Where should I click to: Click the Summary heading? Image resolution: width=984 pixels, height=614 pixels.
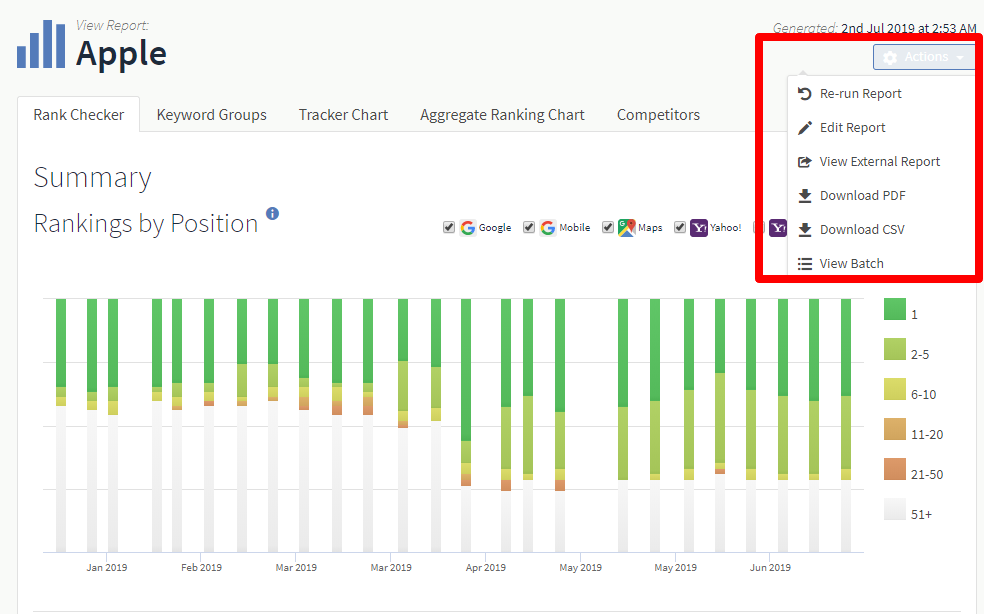click(92, 178)
